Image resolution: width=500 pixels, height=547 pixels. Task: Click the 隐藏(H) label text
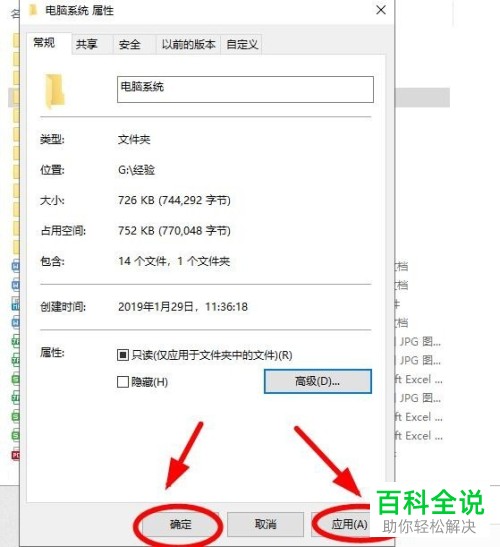click(x=149, y=382)
